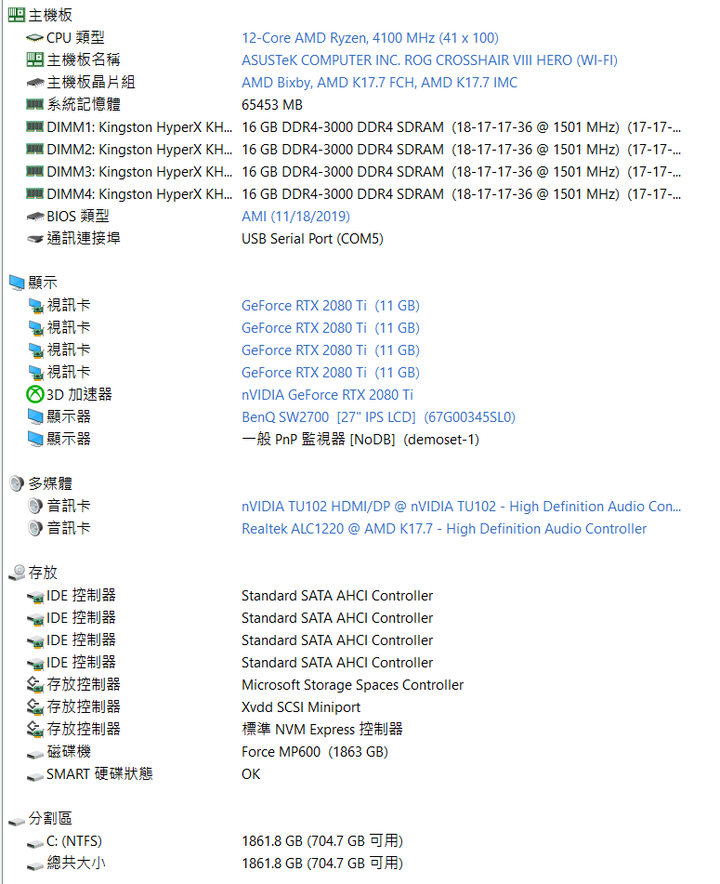This screenshot has width=720, height=884.
Task: Select the Microsoft Storage Spaces Controller value
Action: pos(352,684)
